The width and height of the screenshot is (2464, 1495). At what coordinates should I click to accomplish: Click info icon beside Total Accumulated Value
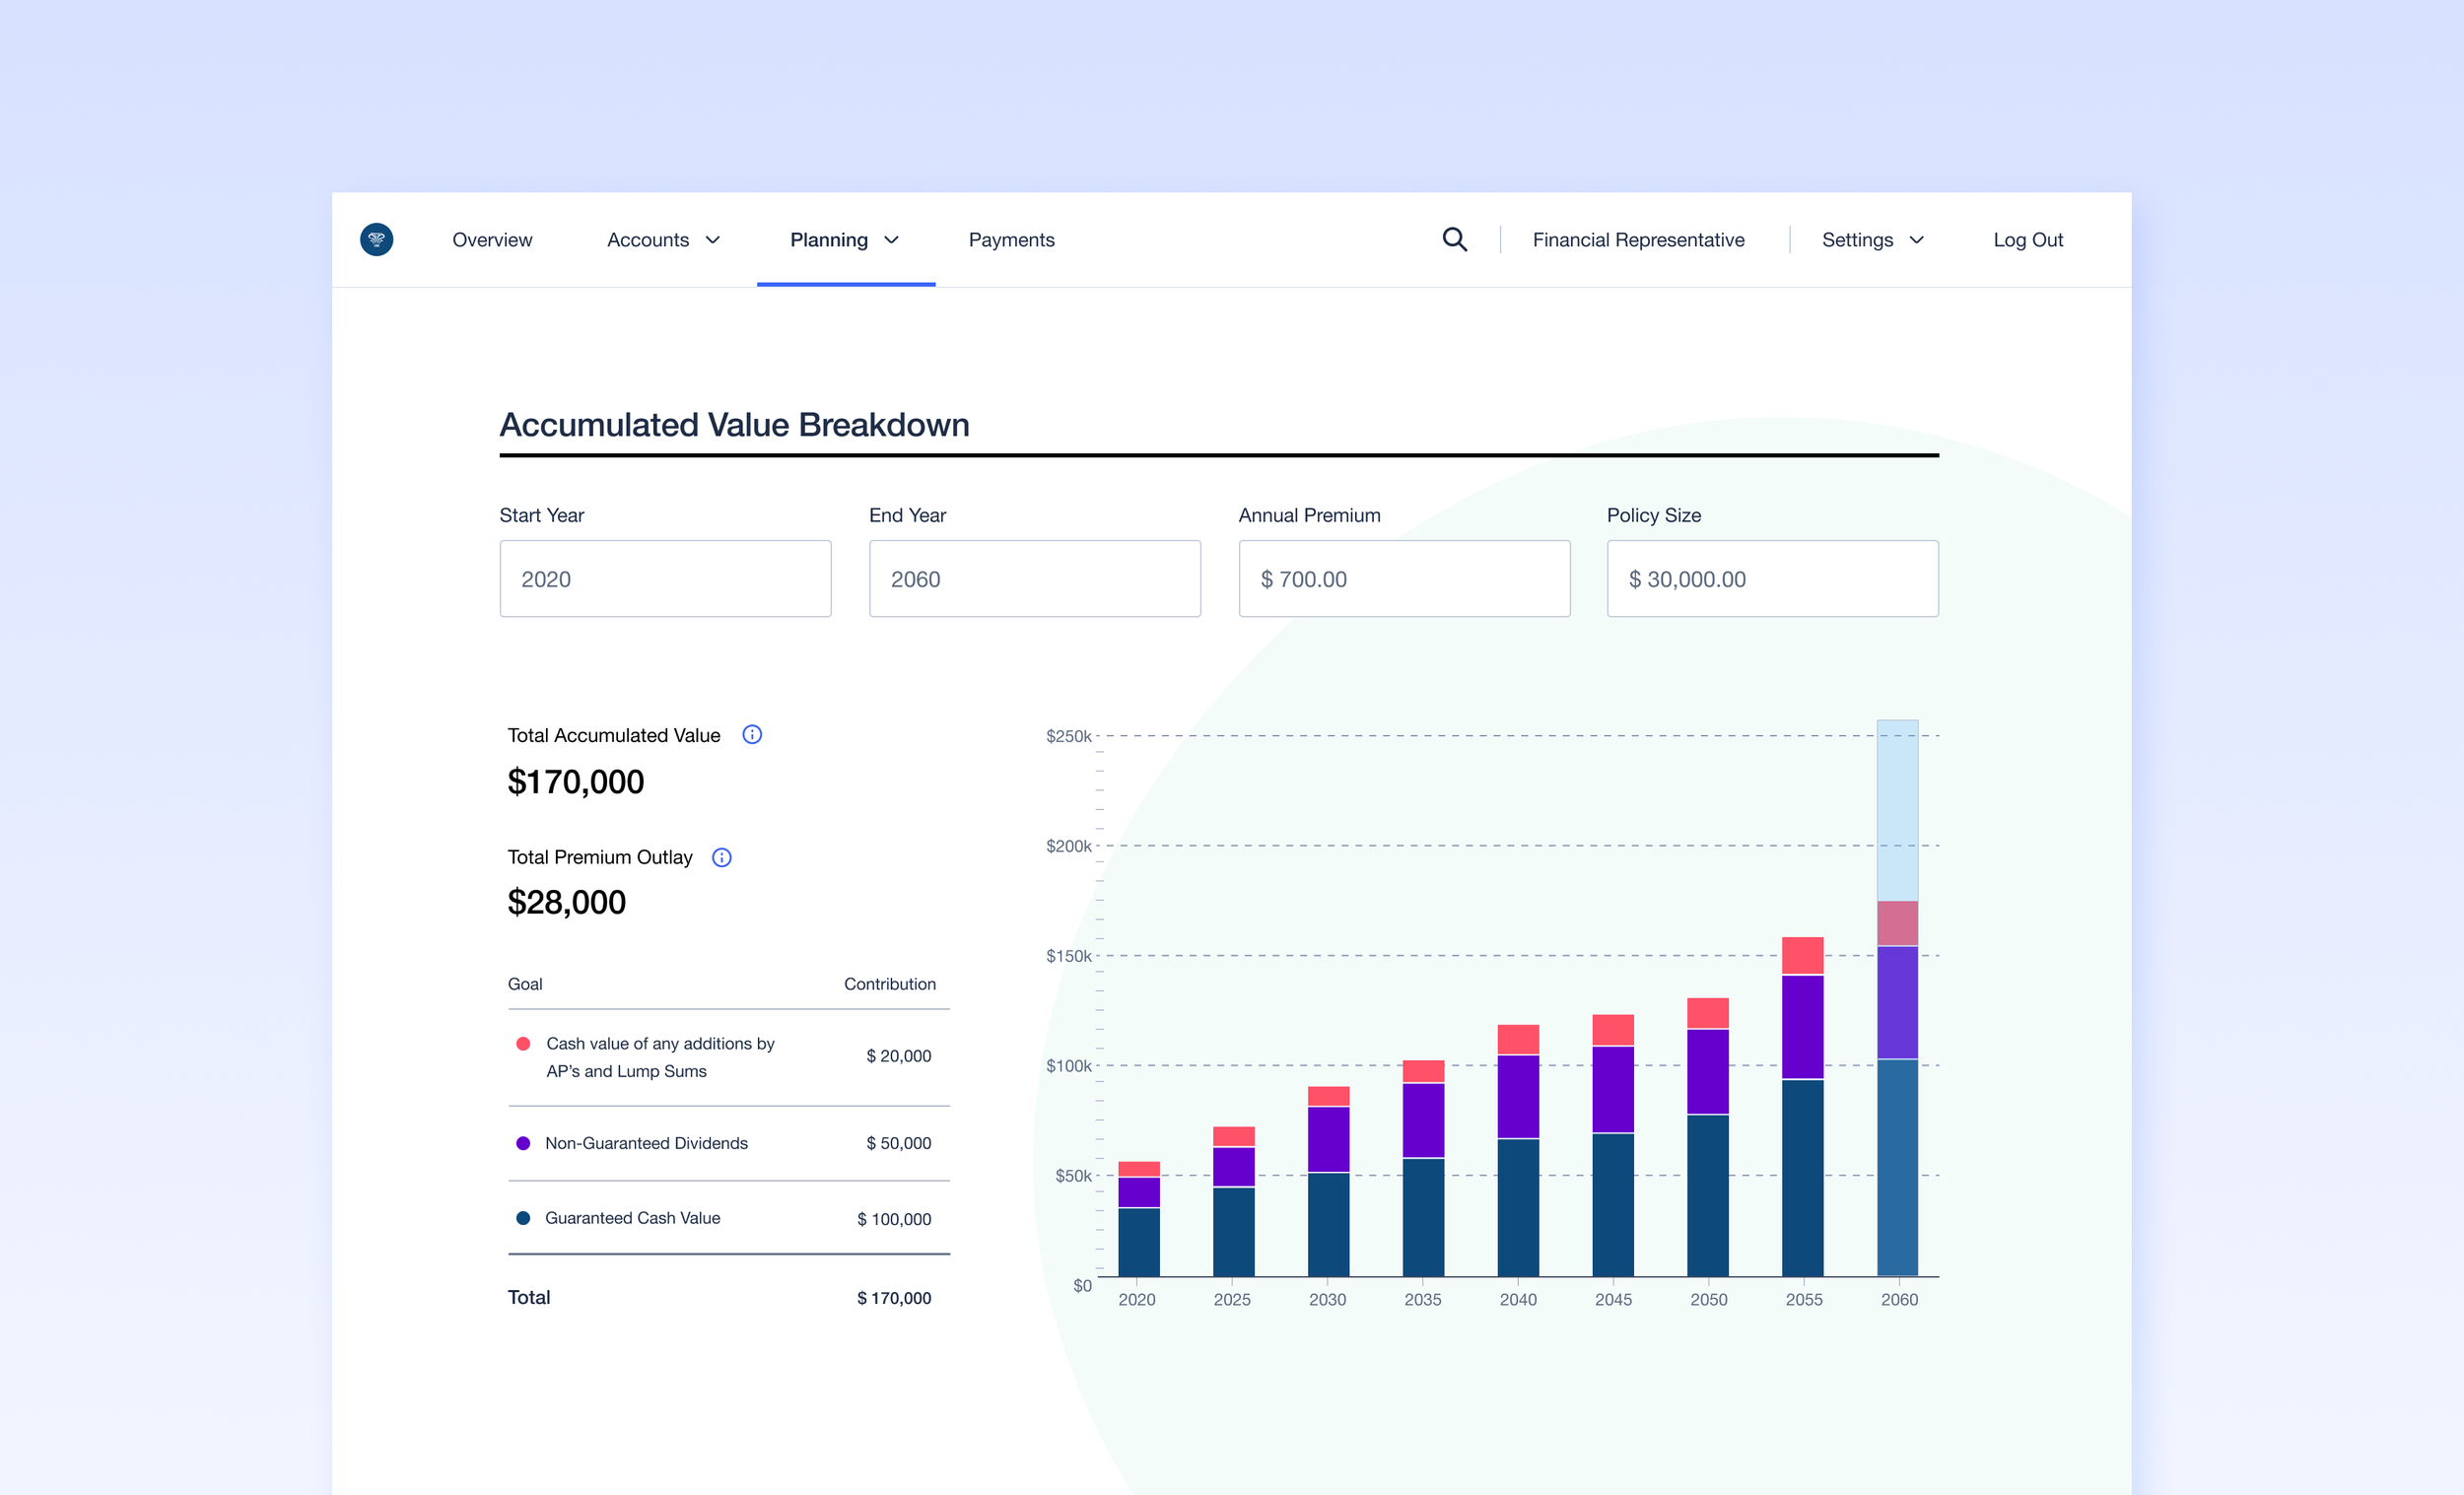(x=752, y=735)
